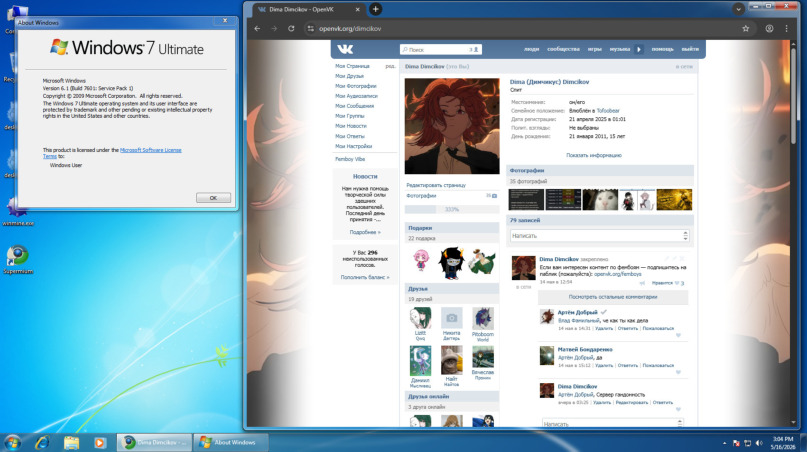Click Подробнее link in the Новости box
Viewport: 807px width, 452px height.
365,233
